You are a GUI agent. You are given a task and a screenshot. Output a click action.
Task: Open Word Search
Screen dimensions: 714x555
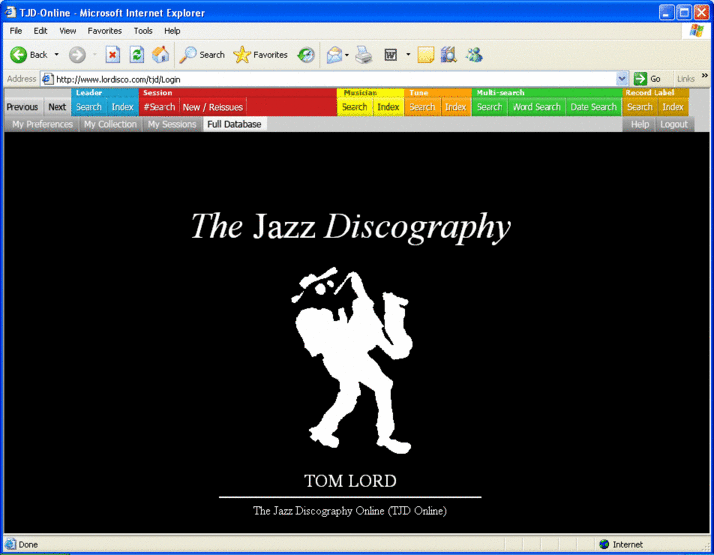[x=536, y=107]
